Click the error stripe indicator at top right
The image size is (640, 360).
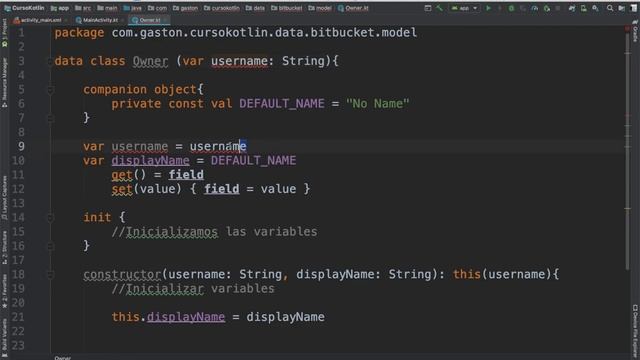(627, 28)
